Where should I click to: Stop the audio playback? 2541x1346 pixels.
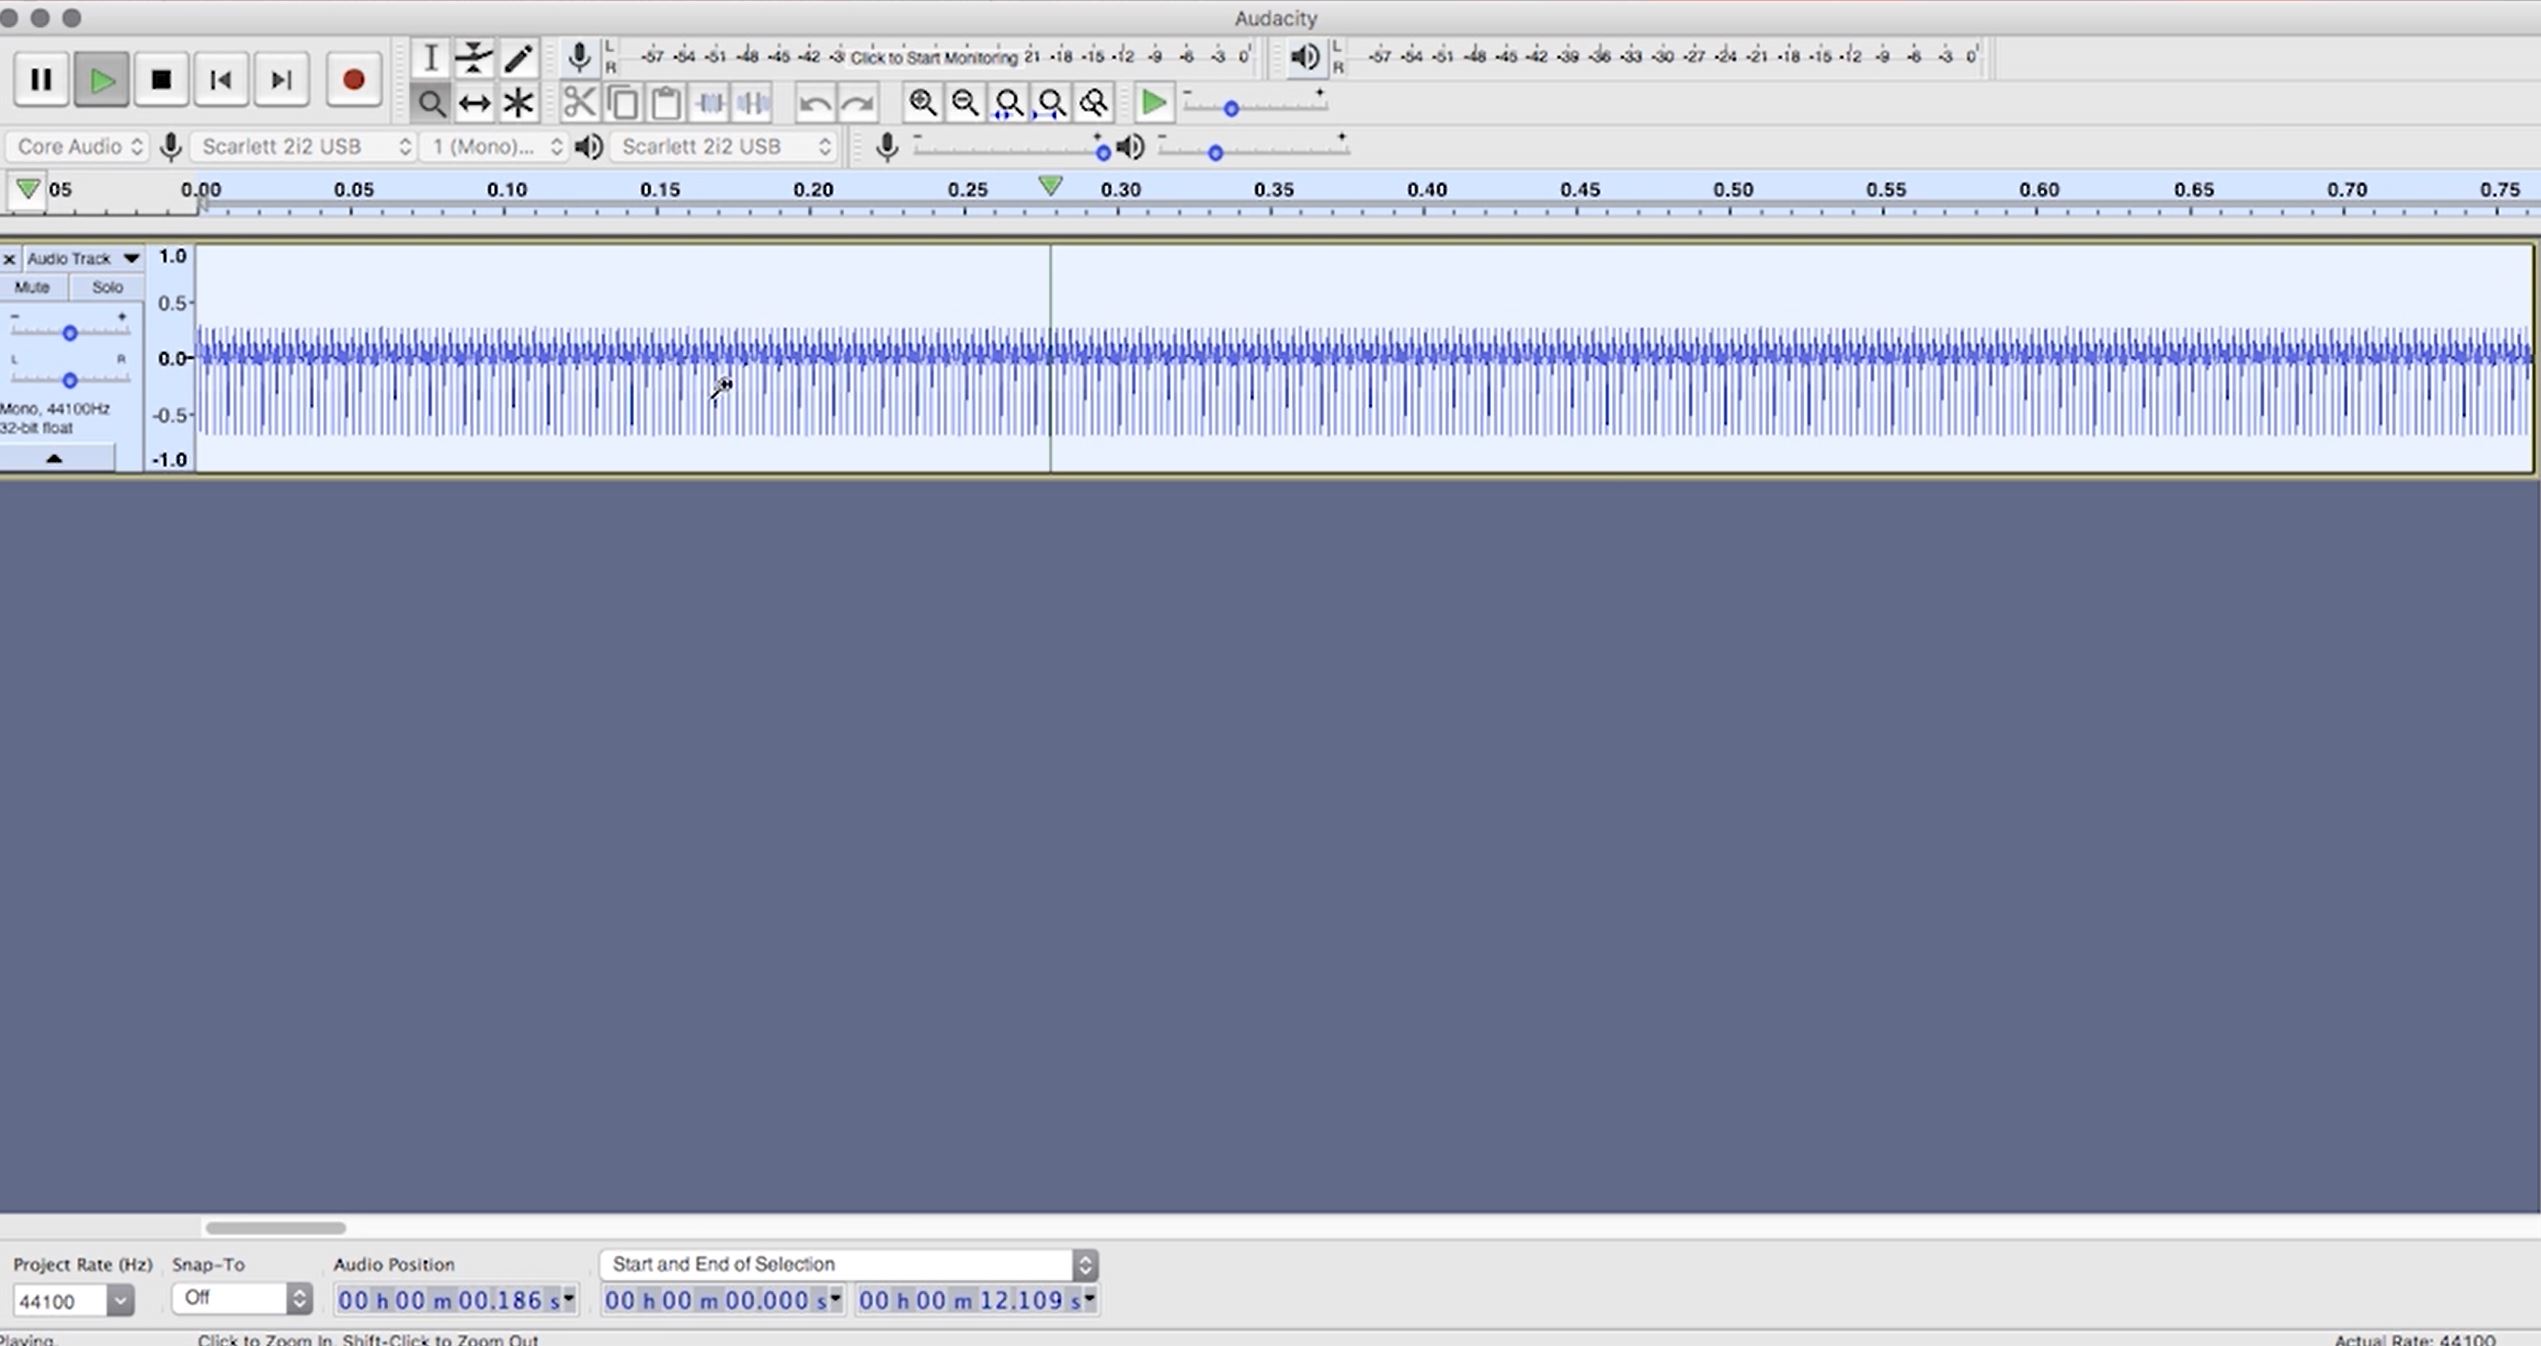tap(161, 80)
